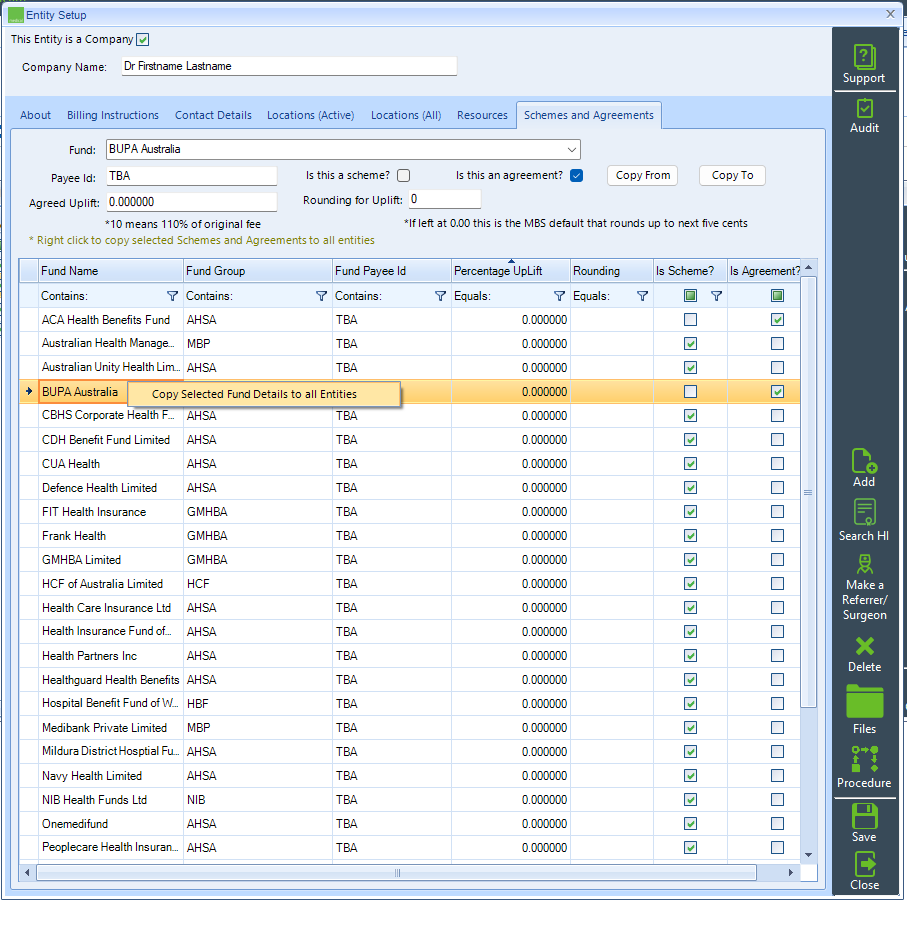Sort by Rounding column header
907x941 pixels.
612,271
